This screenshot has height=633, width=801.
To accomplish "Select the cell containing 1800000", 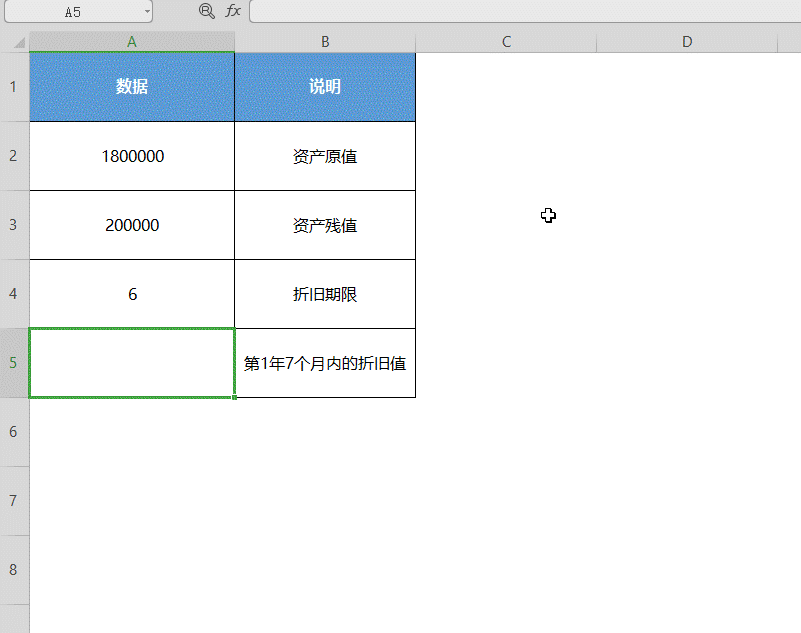I will [131, 156].
